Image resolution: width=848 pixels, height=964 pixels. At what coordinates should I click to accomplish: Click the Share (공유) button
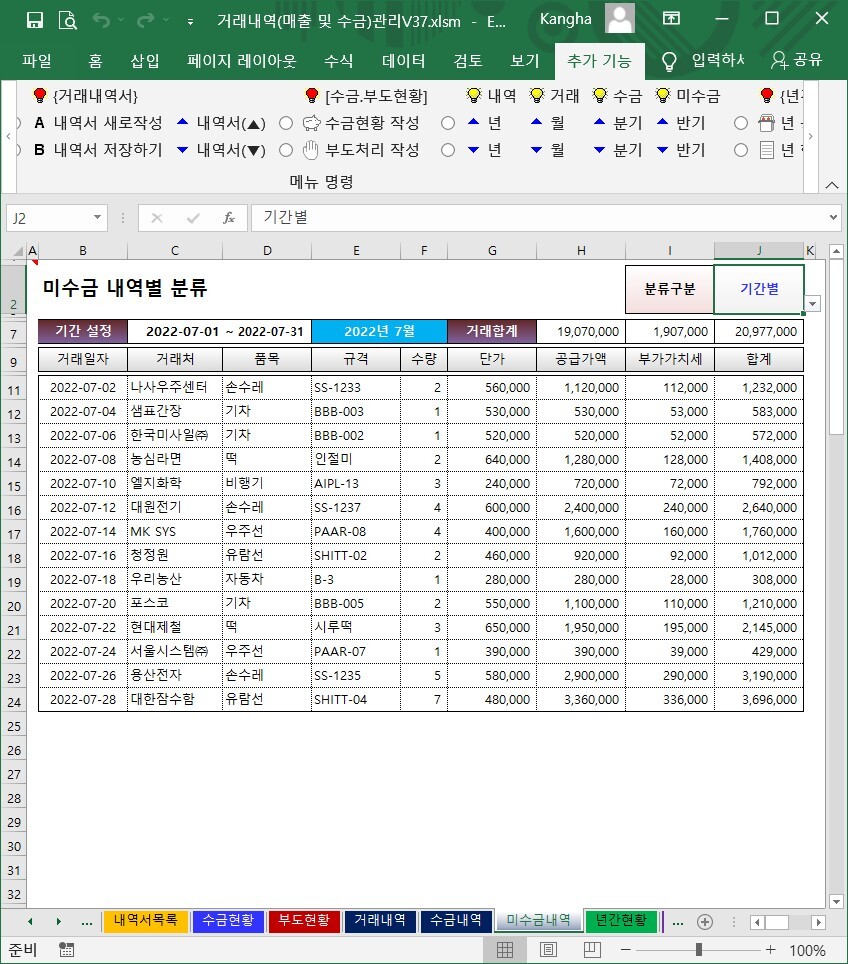(796, 60)
